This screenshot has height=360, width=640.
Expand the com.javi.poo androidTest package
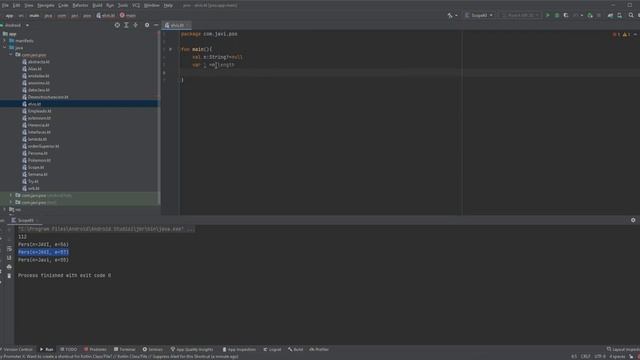[11, 196]
